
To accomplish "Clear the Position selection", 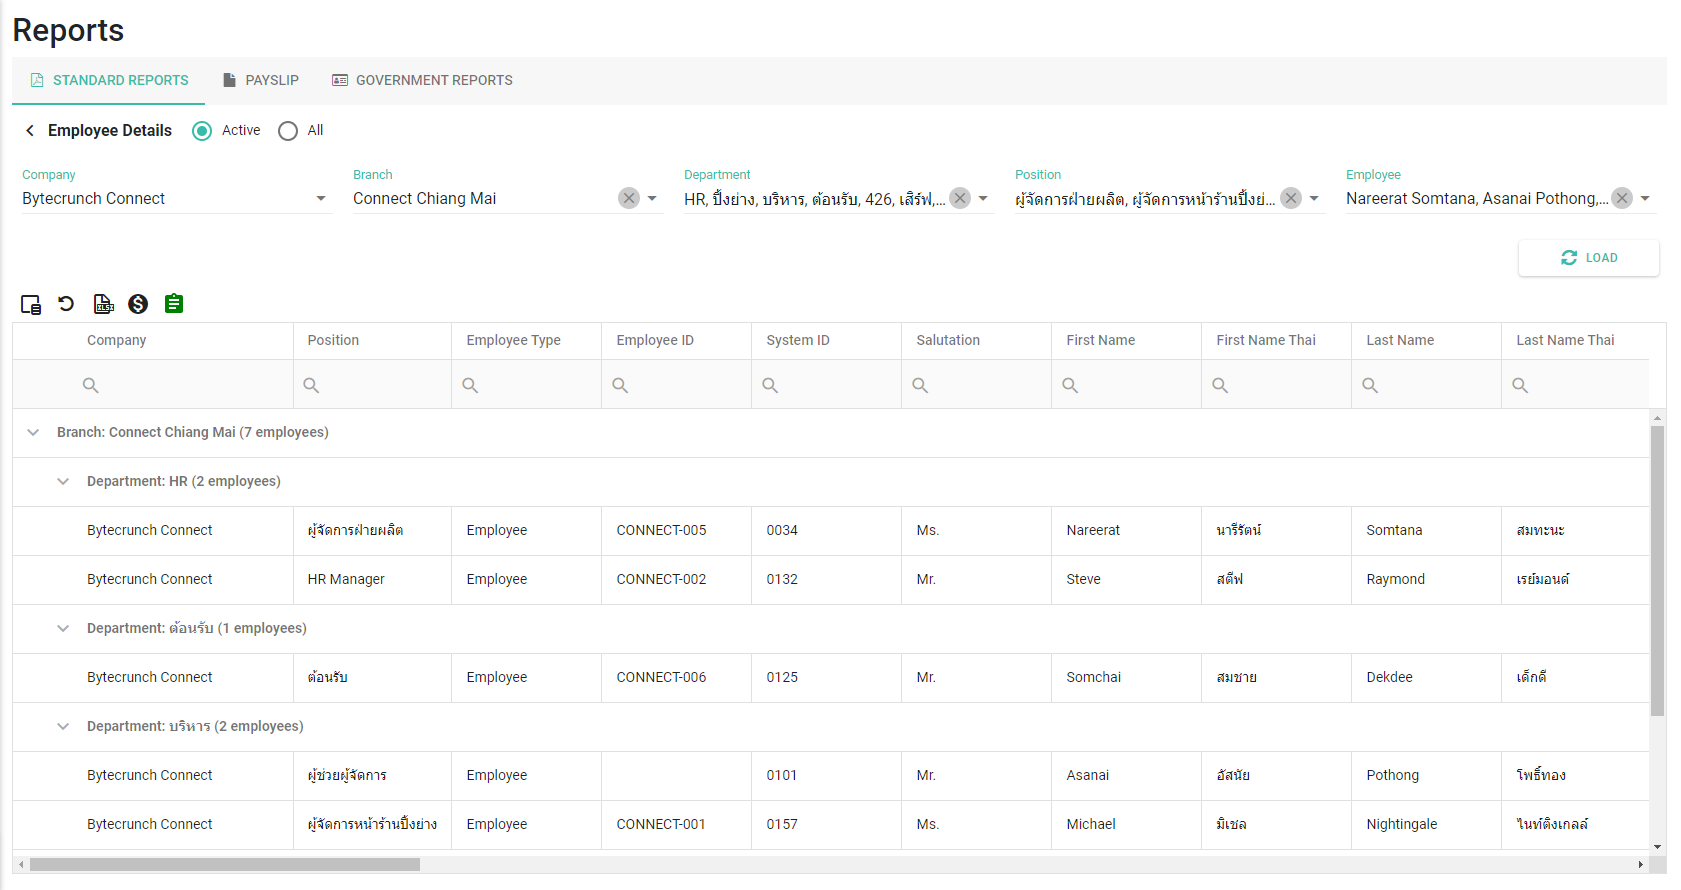I will [1291, 198].
